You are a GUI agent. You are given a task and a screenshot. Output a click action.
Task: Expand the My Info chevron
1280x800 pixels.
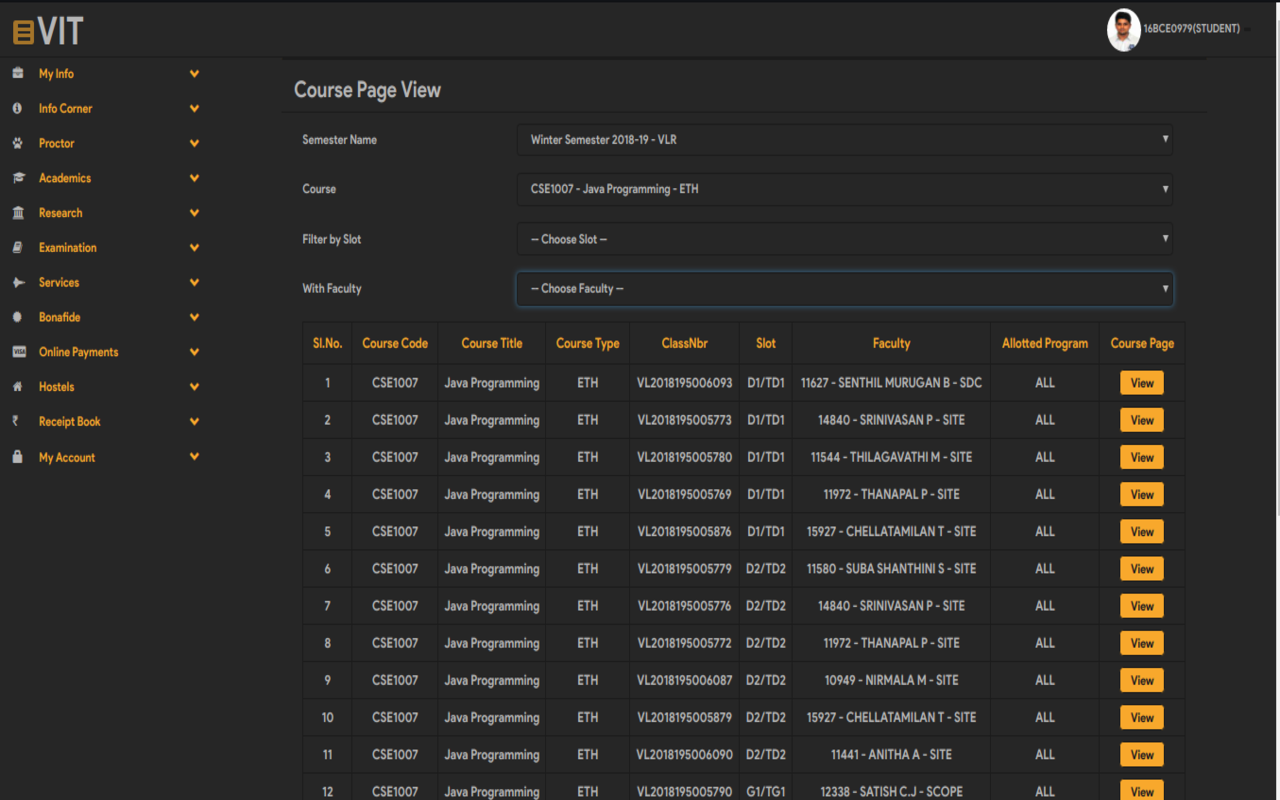pos(194,74)
